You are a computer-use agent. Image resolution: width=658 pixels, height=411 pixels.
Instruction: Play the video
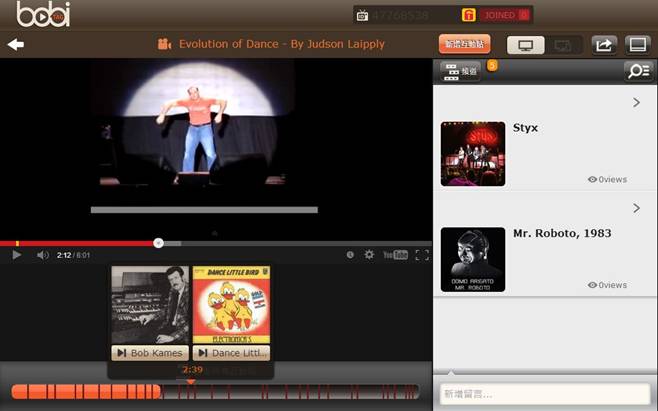[x=16, y=255]
